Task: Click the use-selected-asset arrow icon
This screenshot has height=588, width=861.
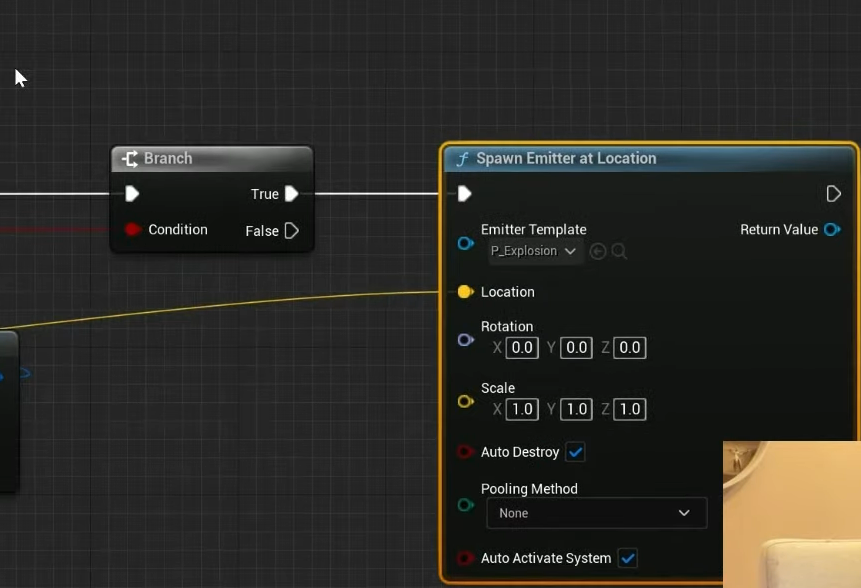Action: click(598, 251)
